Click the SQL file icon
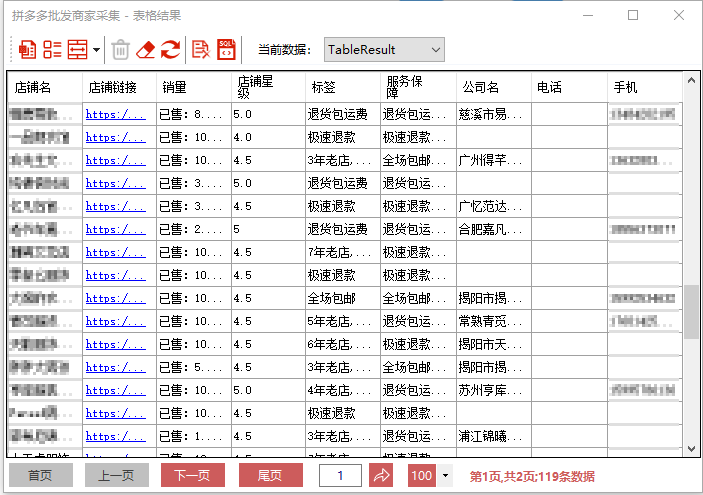 226,49
